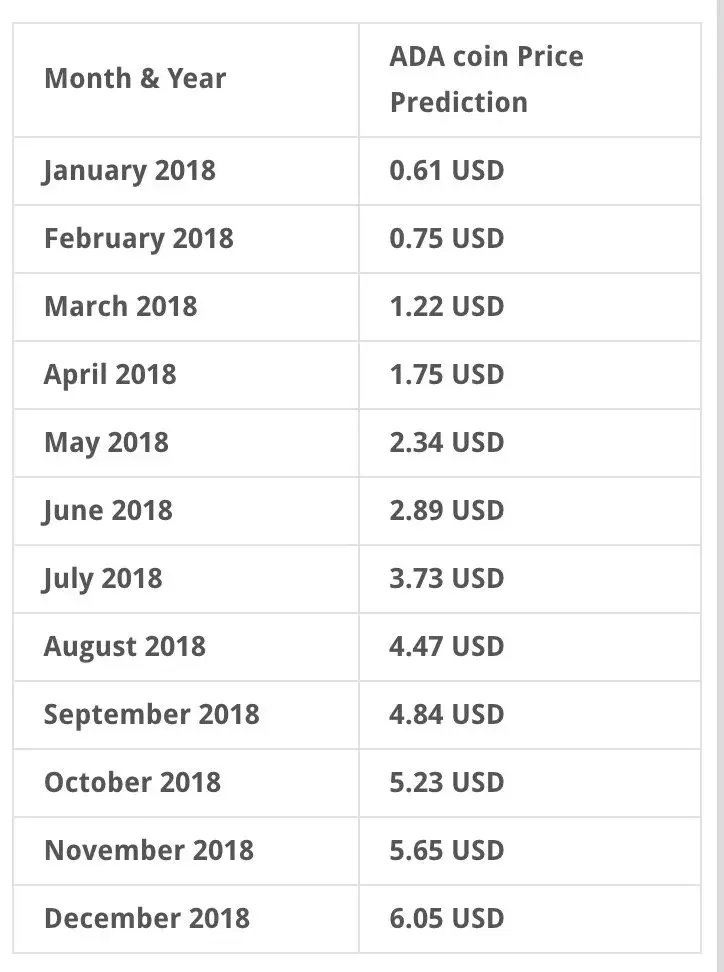Screen dimensions: 724x972
Task: Click the February 2018 row label
Action: tap(138, 238)
